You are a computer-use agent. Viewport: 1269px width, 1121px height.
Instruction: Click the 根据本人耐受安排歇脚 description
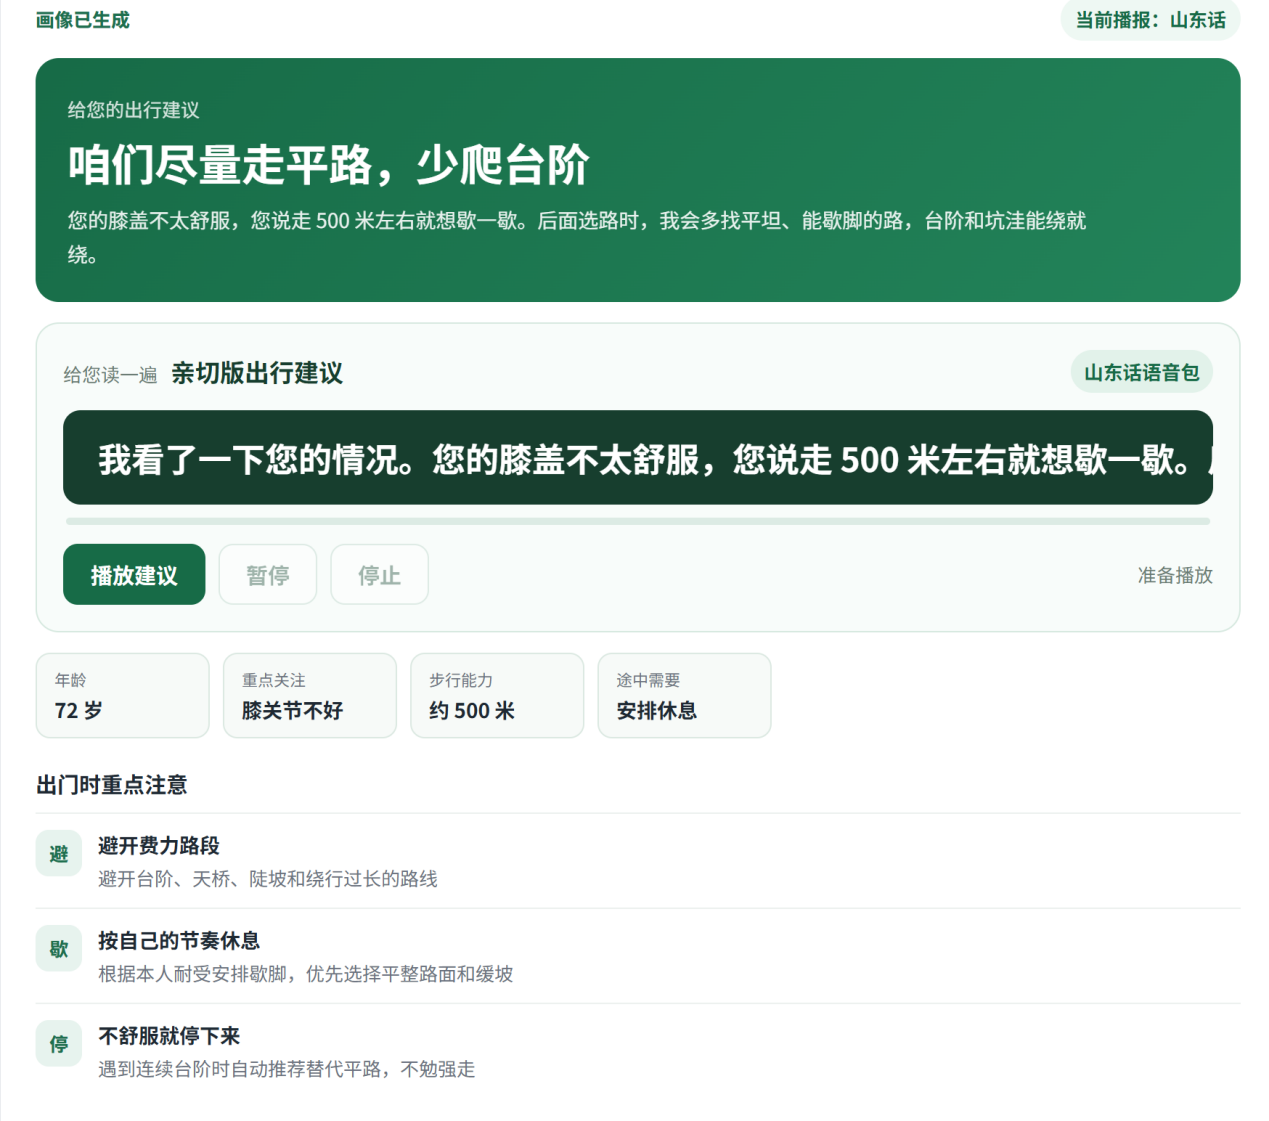[x=306, y=974]
